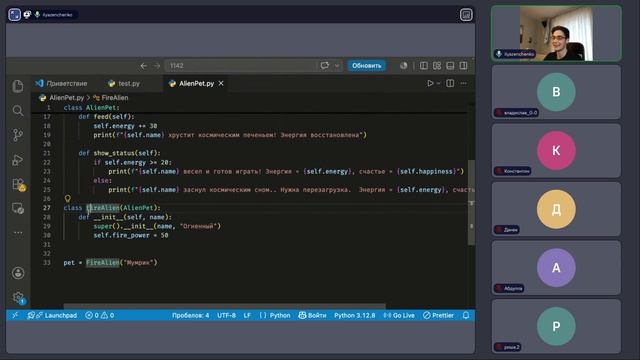This screenshot has width=640, height=360.
Task: Start Go Live server
Action: 399,316
